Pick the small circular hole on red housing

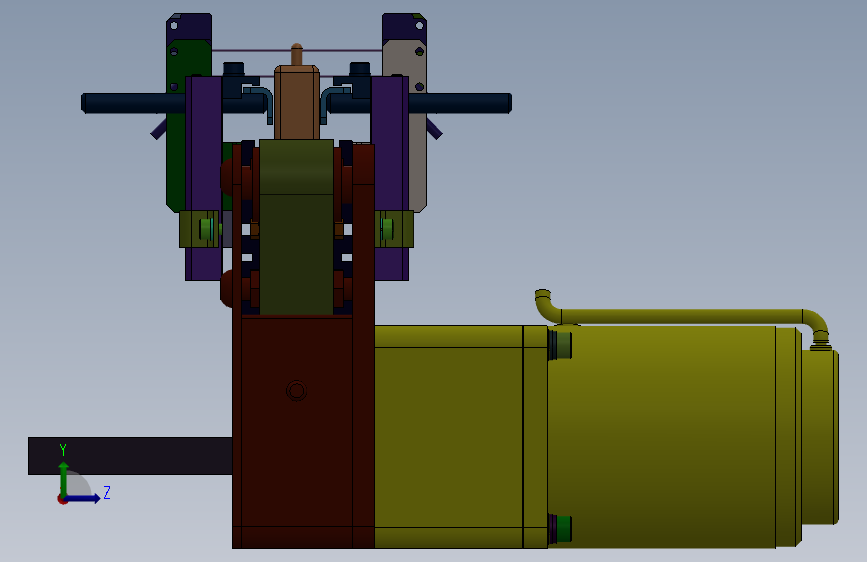pos(296,391)
